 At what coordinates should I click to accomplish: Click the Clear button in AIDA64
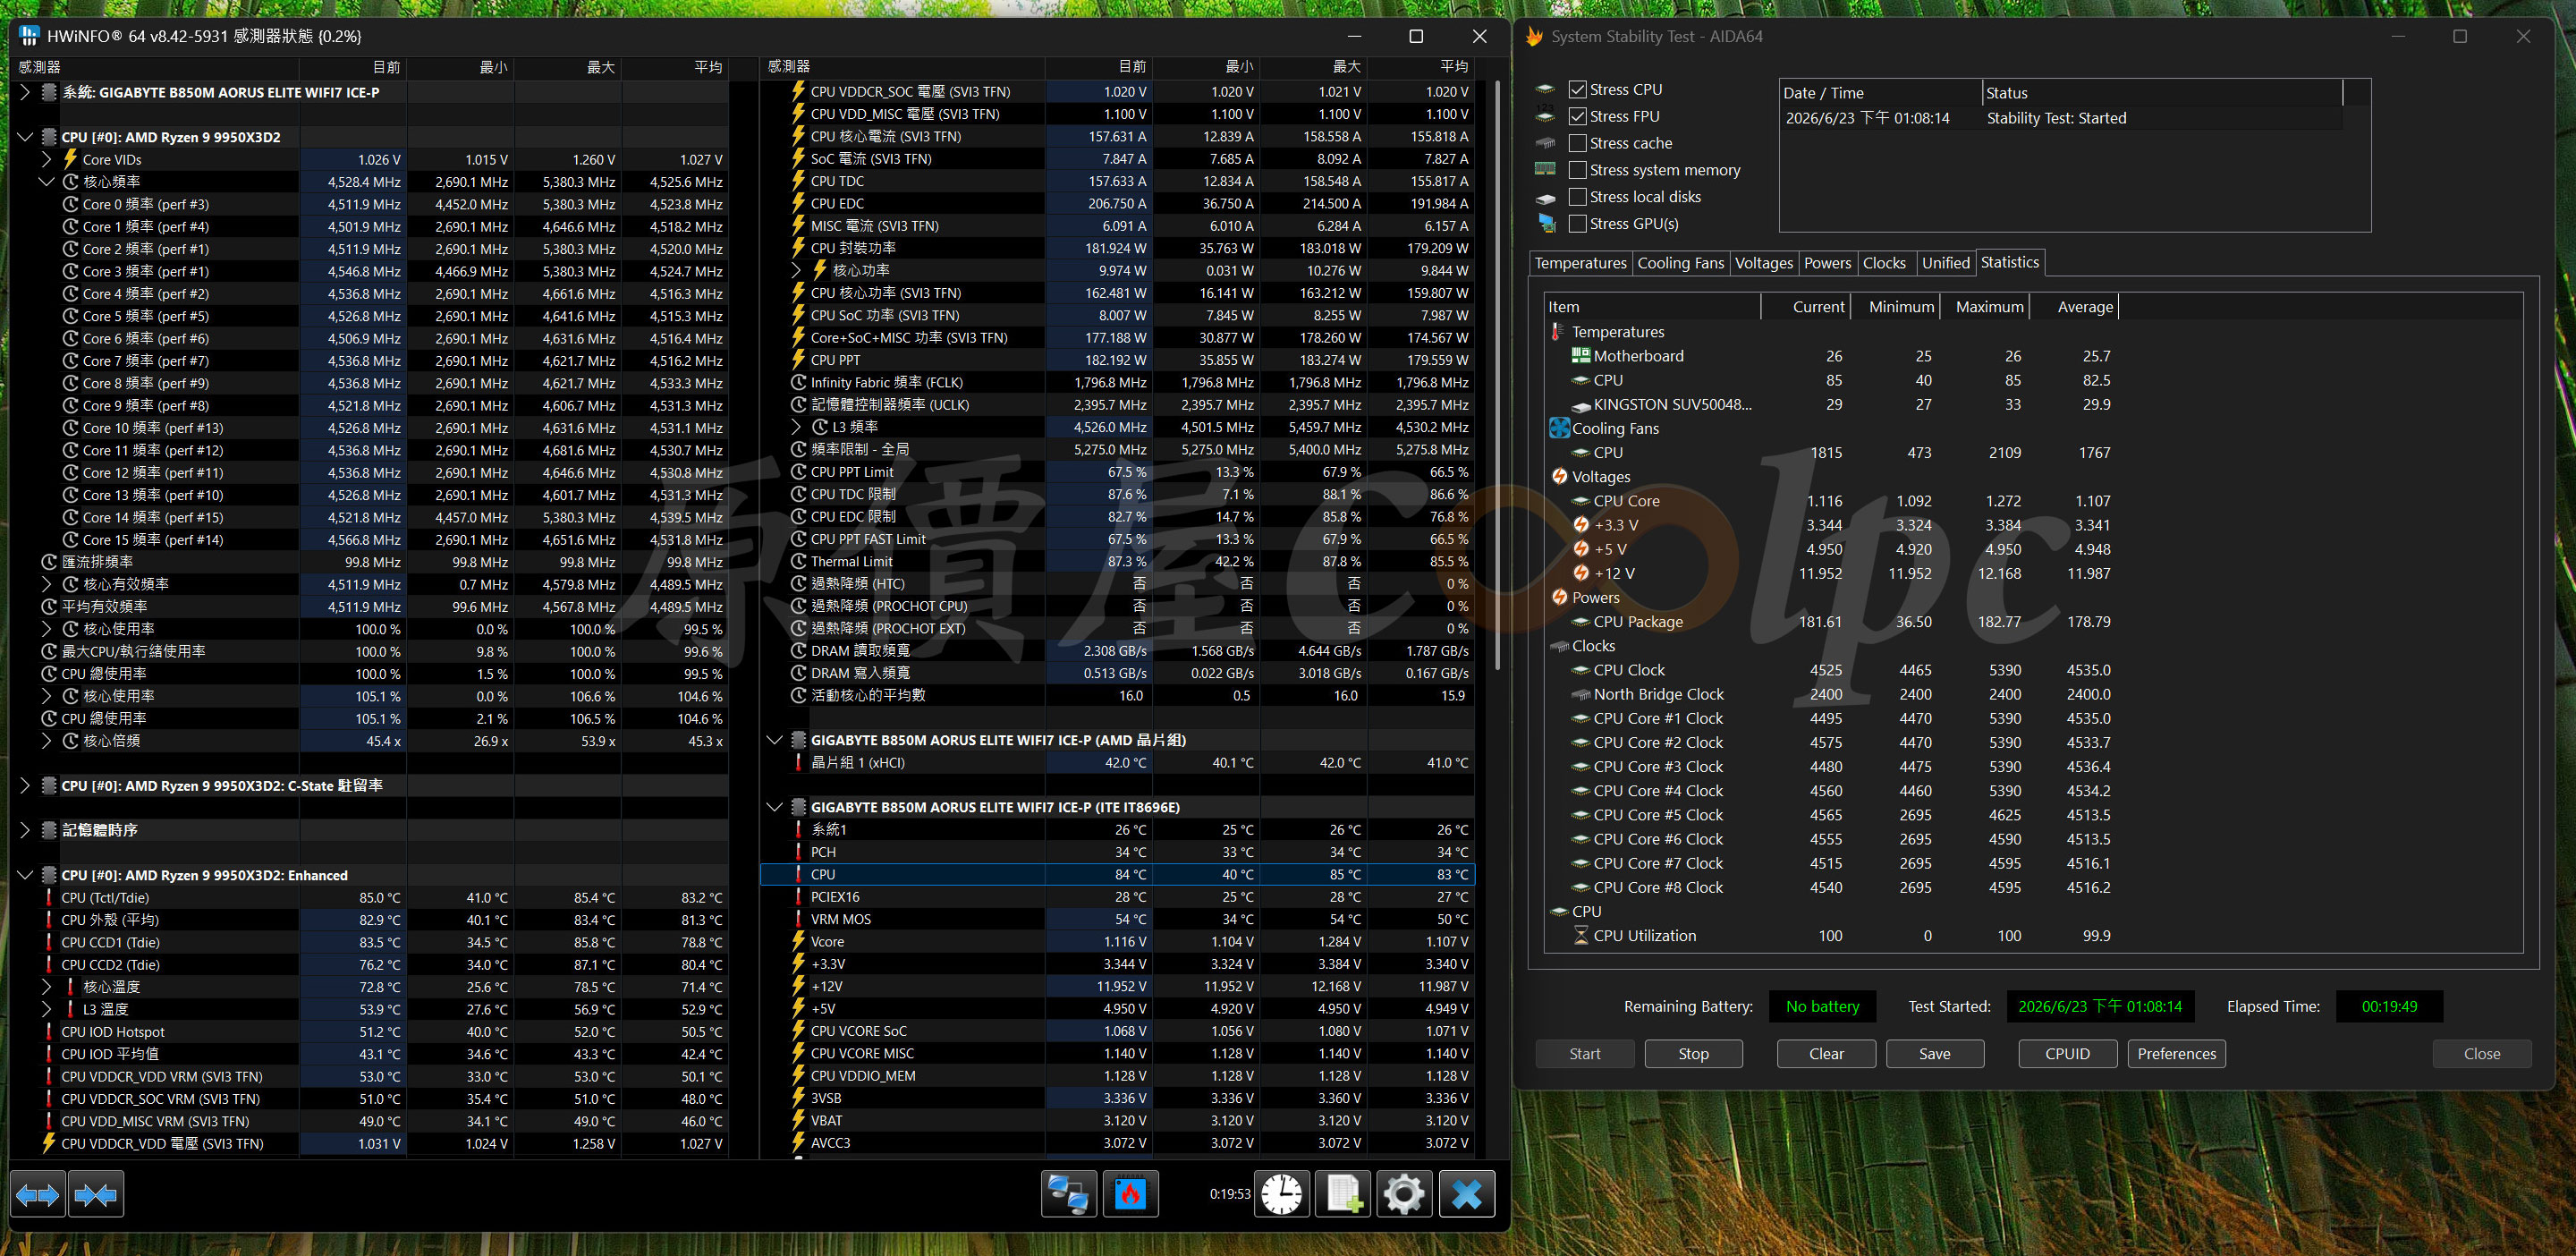(x=1826, y=1054)
